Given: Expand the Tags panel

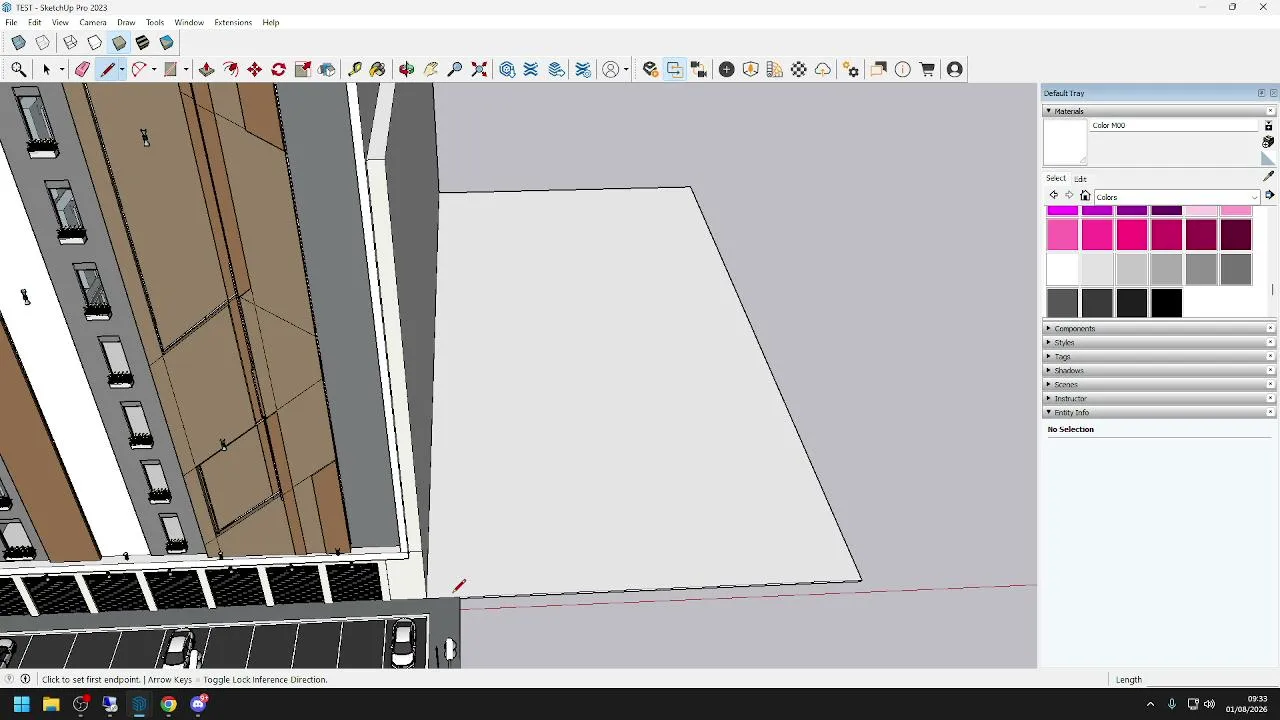Looking at the screenshot, I should tap(1160, 356).
